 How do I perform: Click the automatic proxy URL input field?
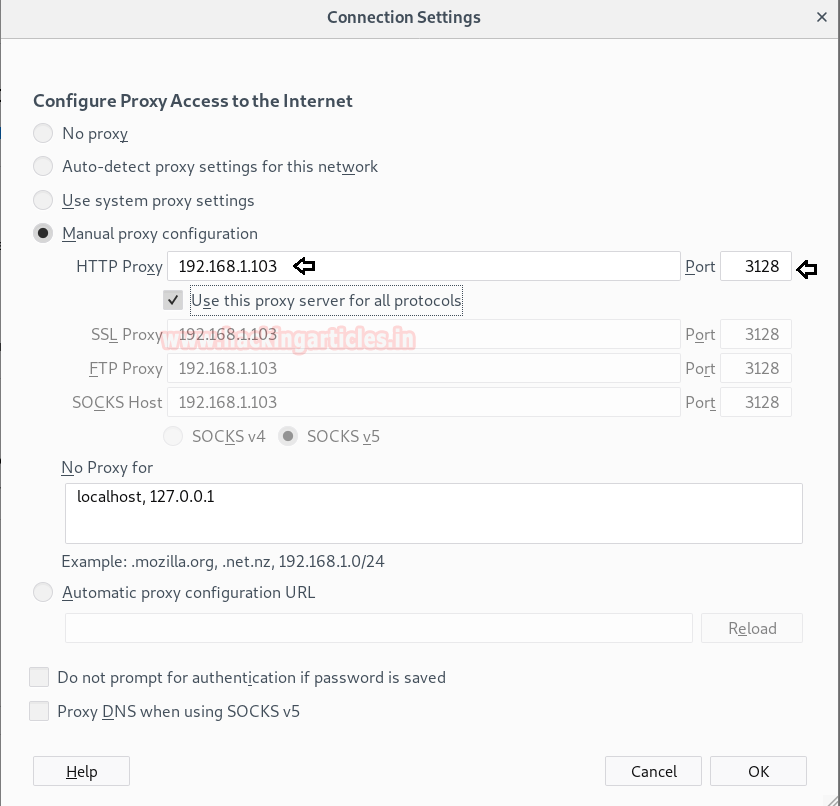click(x=379, y=628)
